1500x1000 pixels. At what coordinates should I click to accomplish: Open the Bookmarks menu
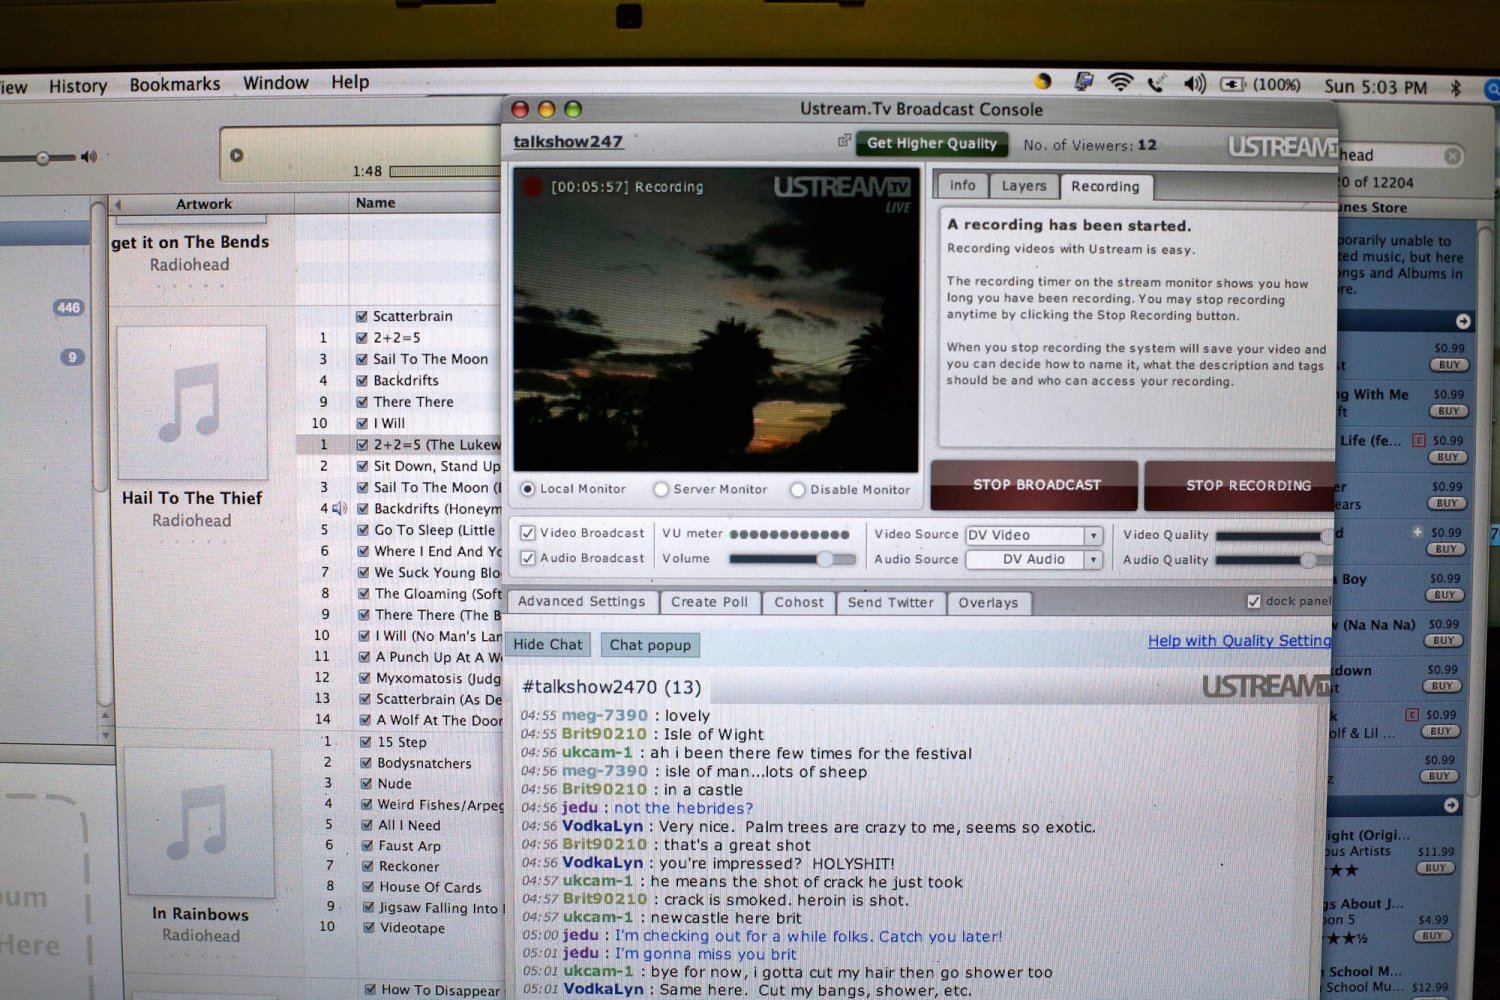coord(175,84)
